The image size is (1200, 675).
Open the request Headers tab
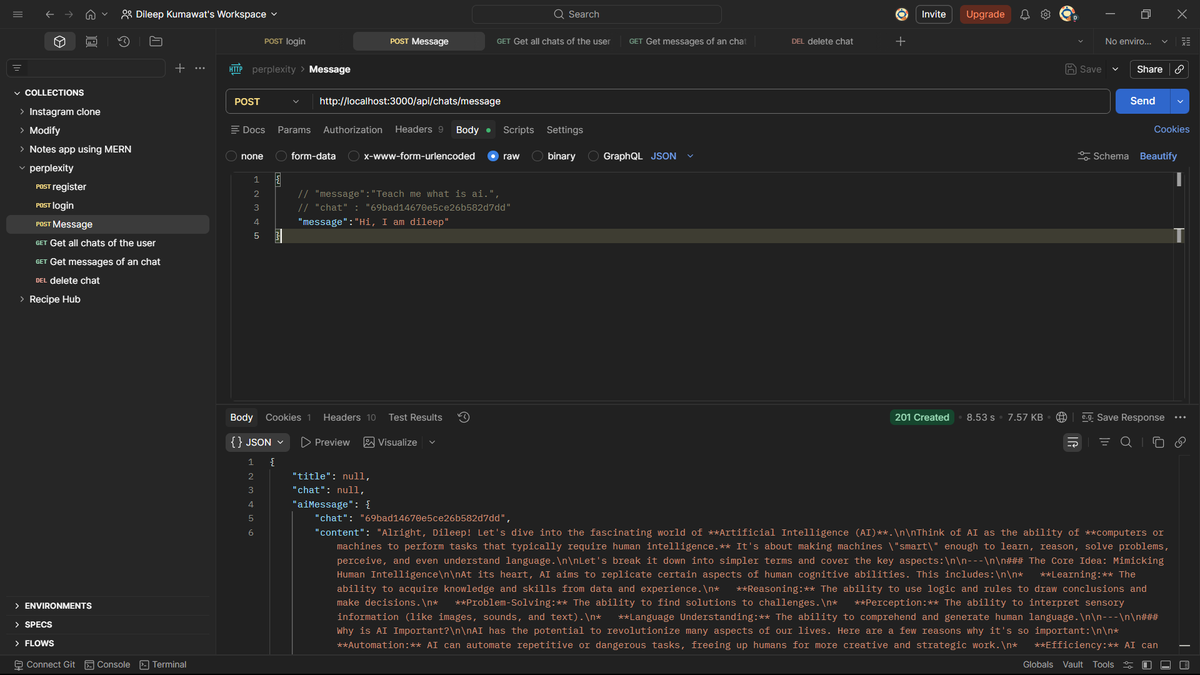419,130
